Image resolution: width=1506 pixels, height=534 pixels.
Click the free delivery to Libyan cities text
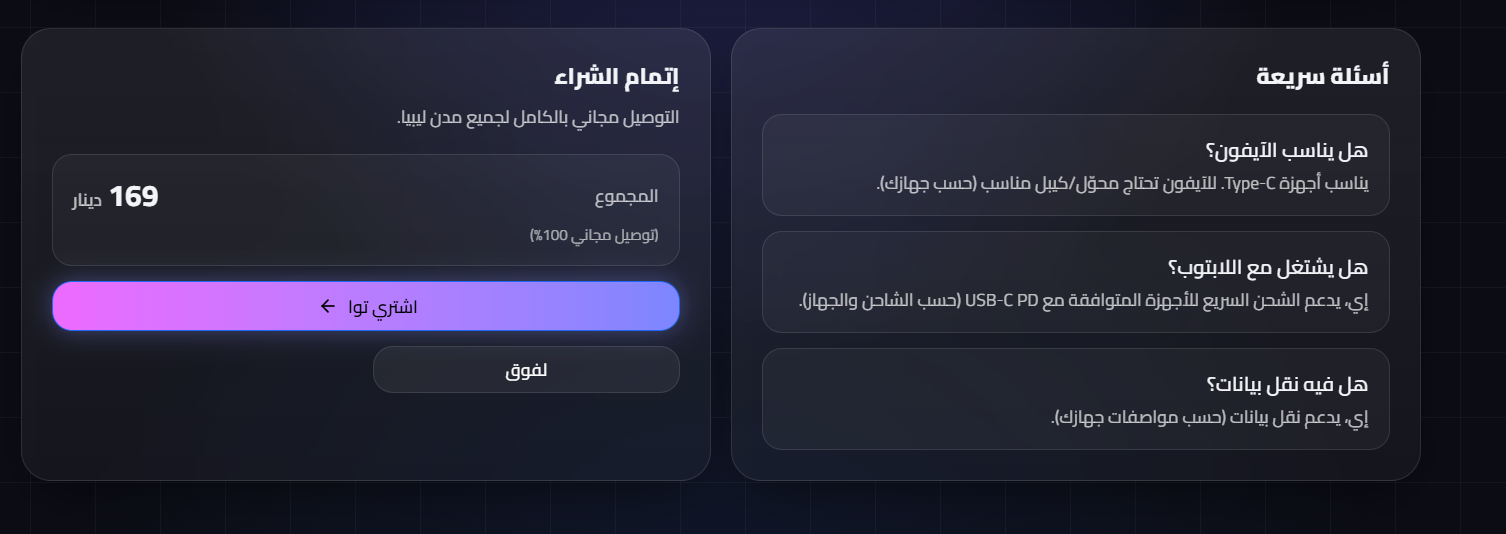point(538,117)
